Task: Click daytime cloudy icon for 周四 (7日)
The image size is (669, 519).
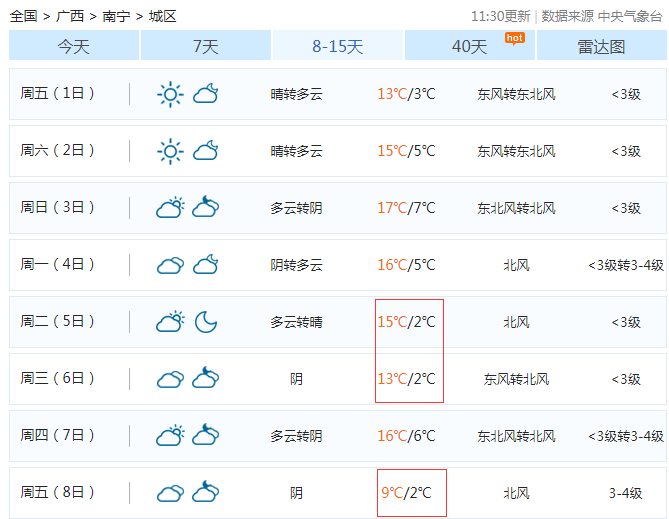Action: 170,436
